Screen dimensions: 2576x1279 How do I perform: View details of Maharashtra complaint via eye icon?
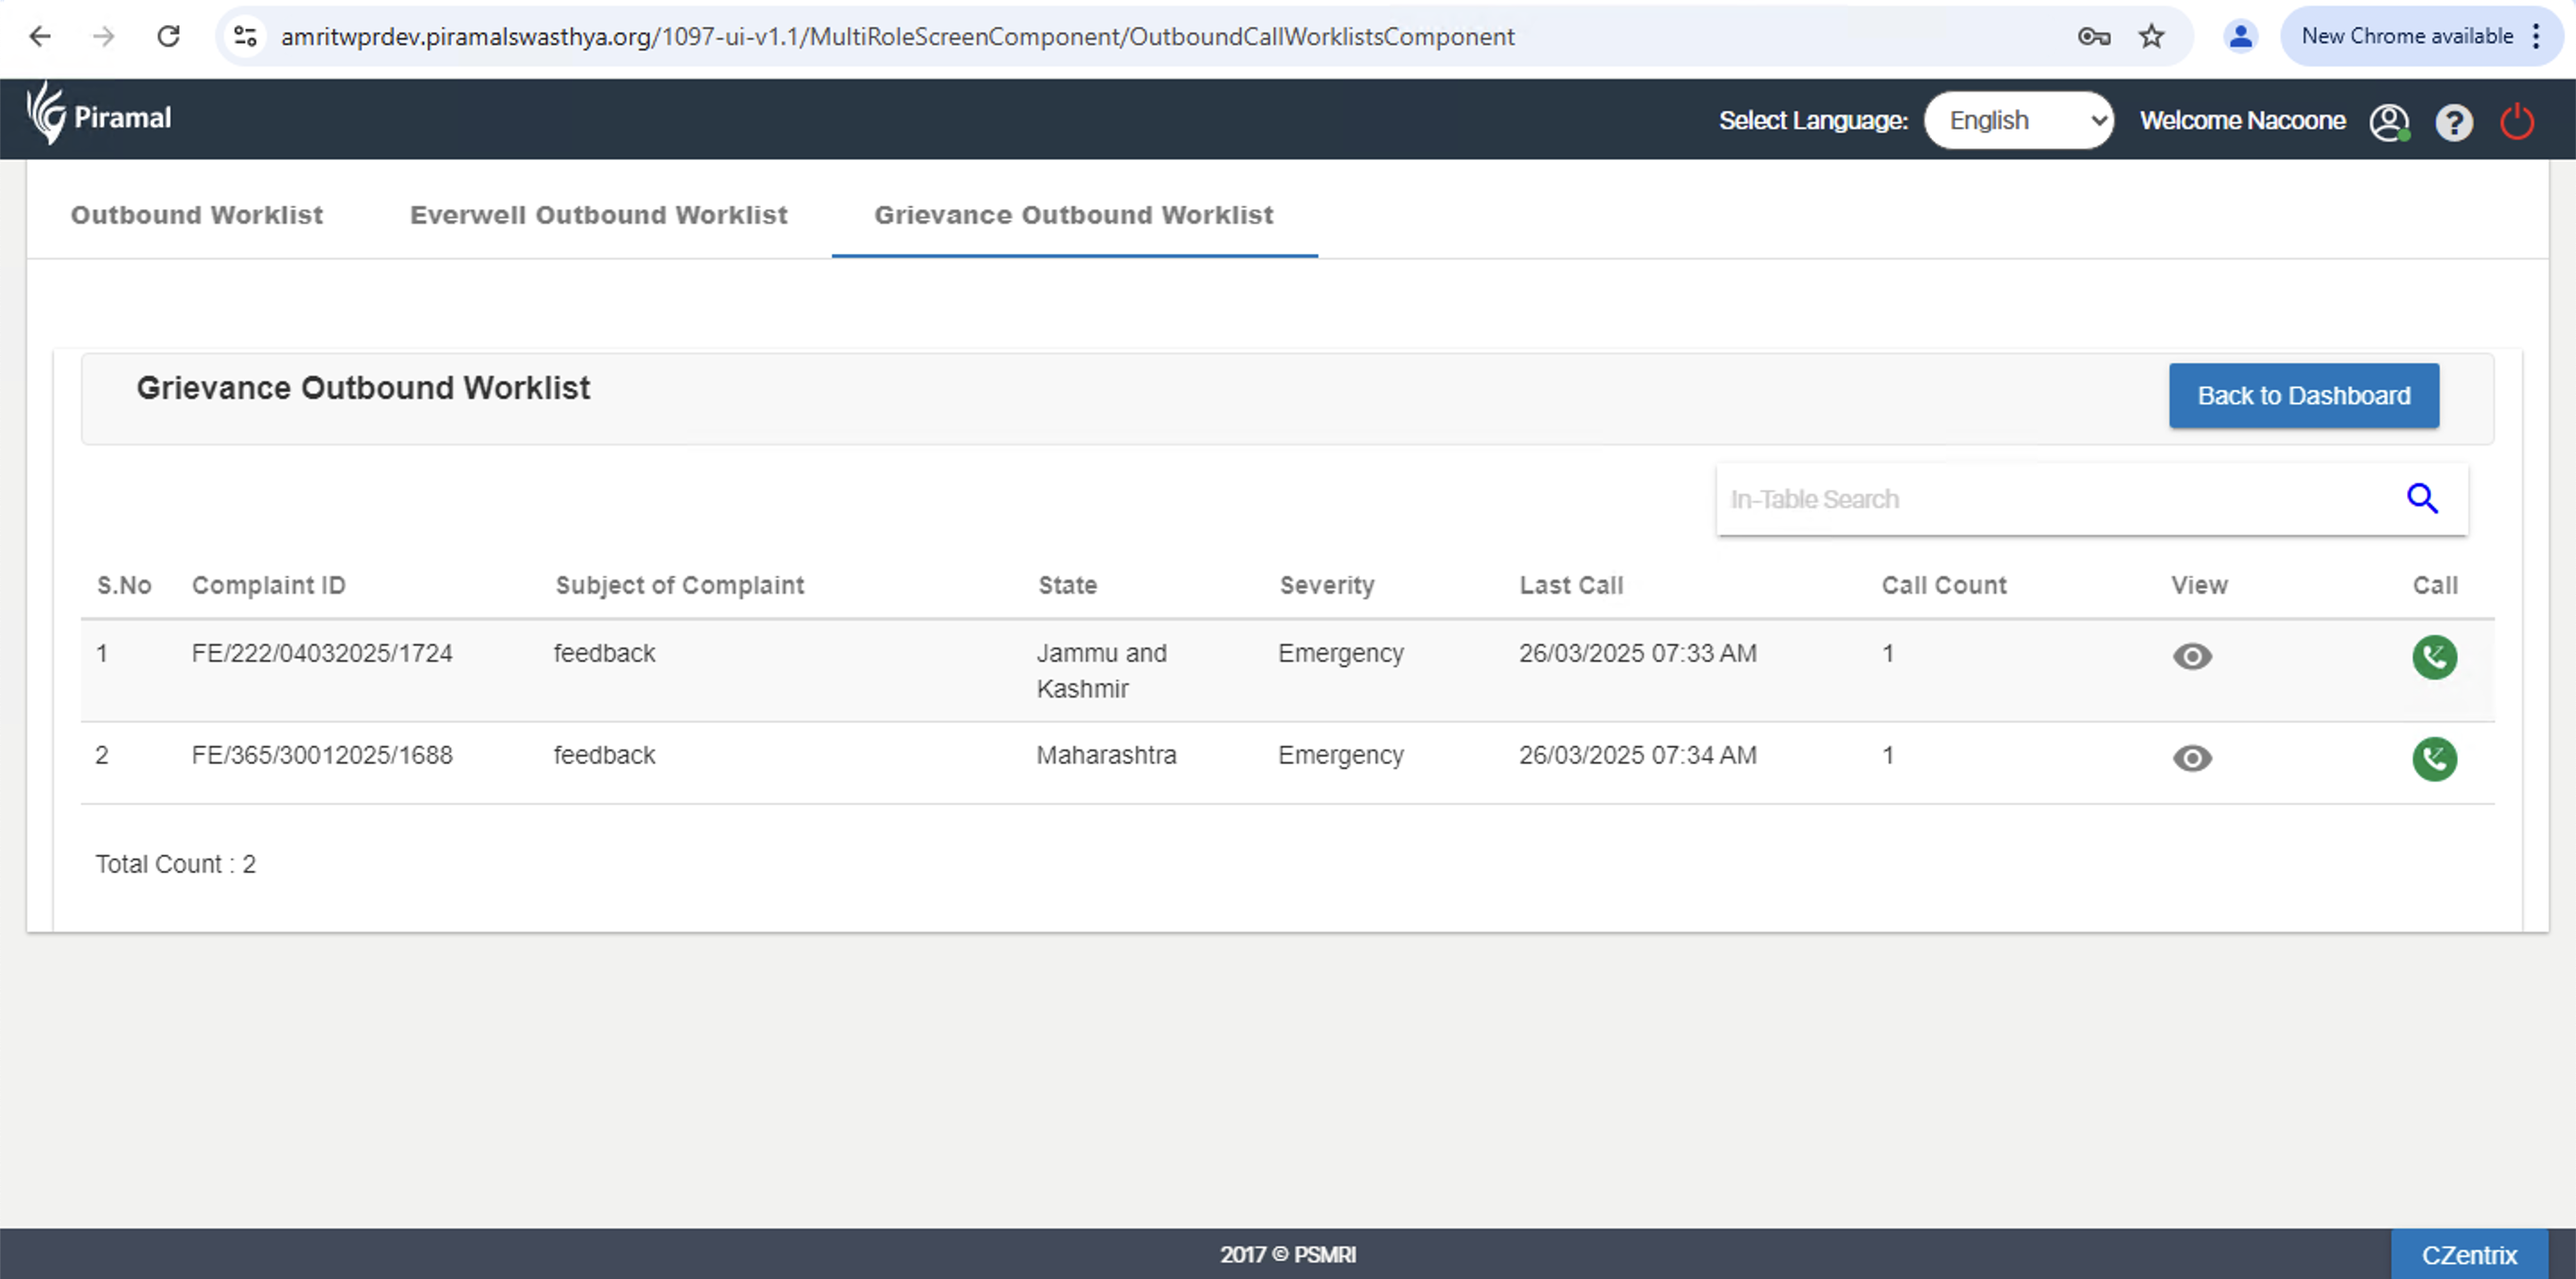click(x=2192, y=758)
